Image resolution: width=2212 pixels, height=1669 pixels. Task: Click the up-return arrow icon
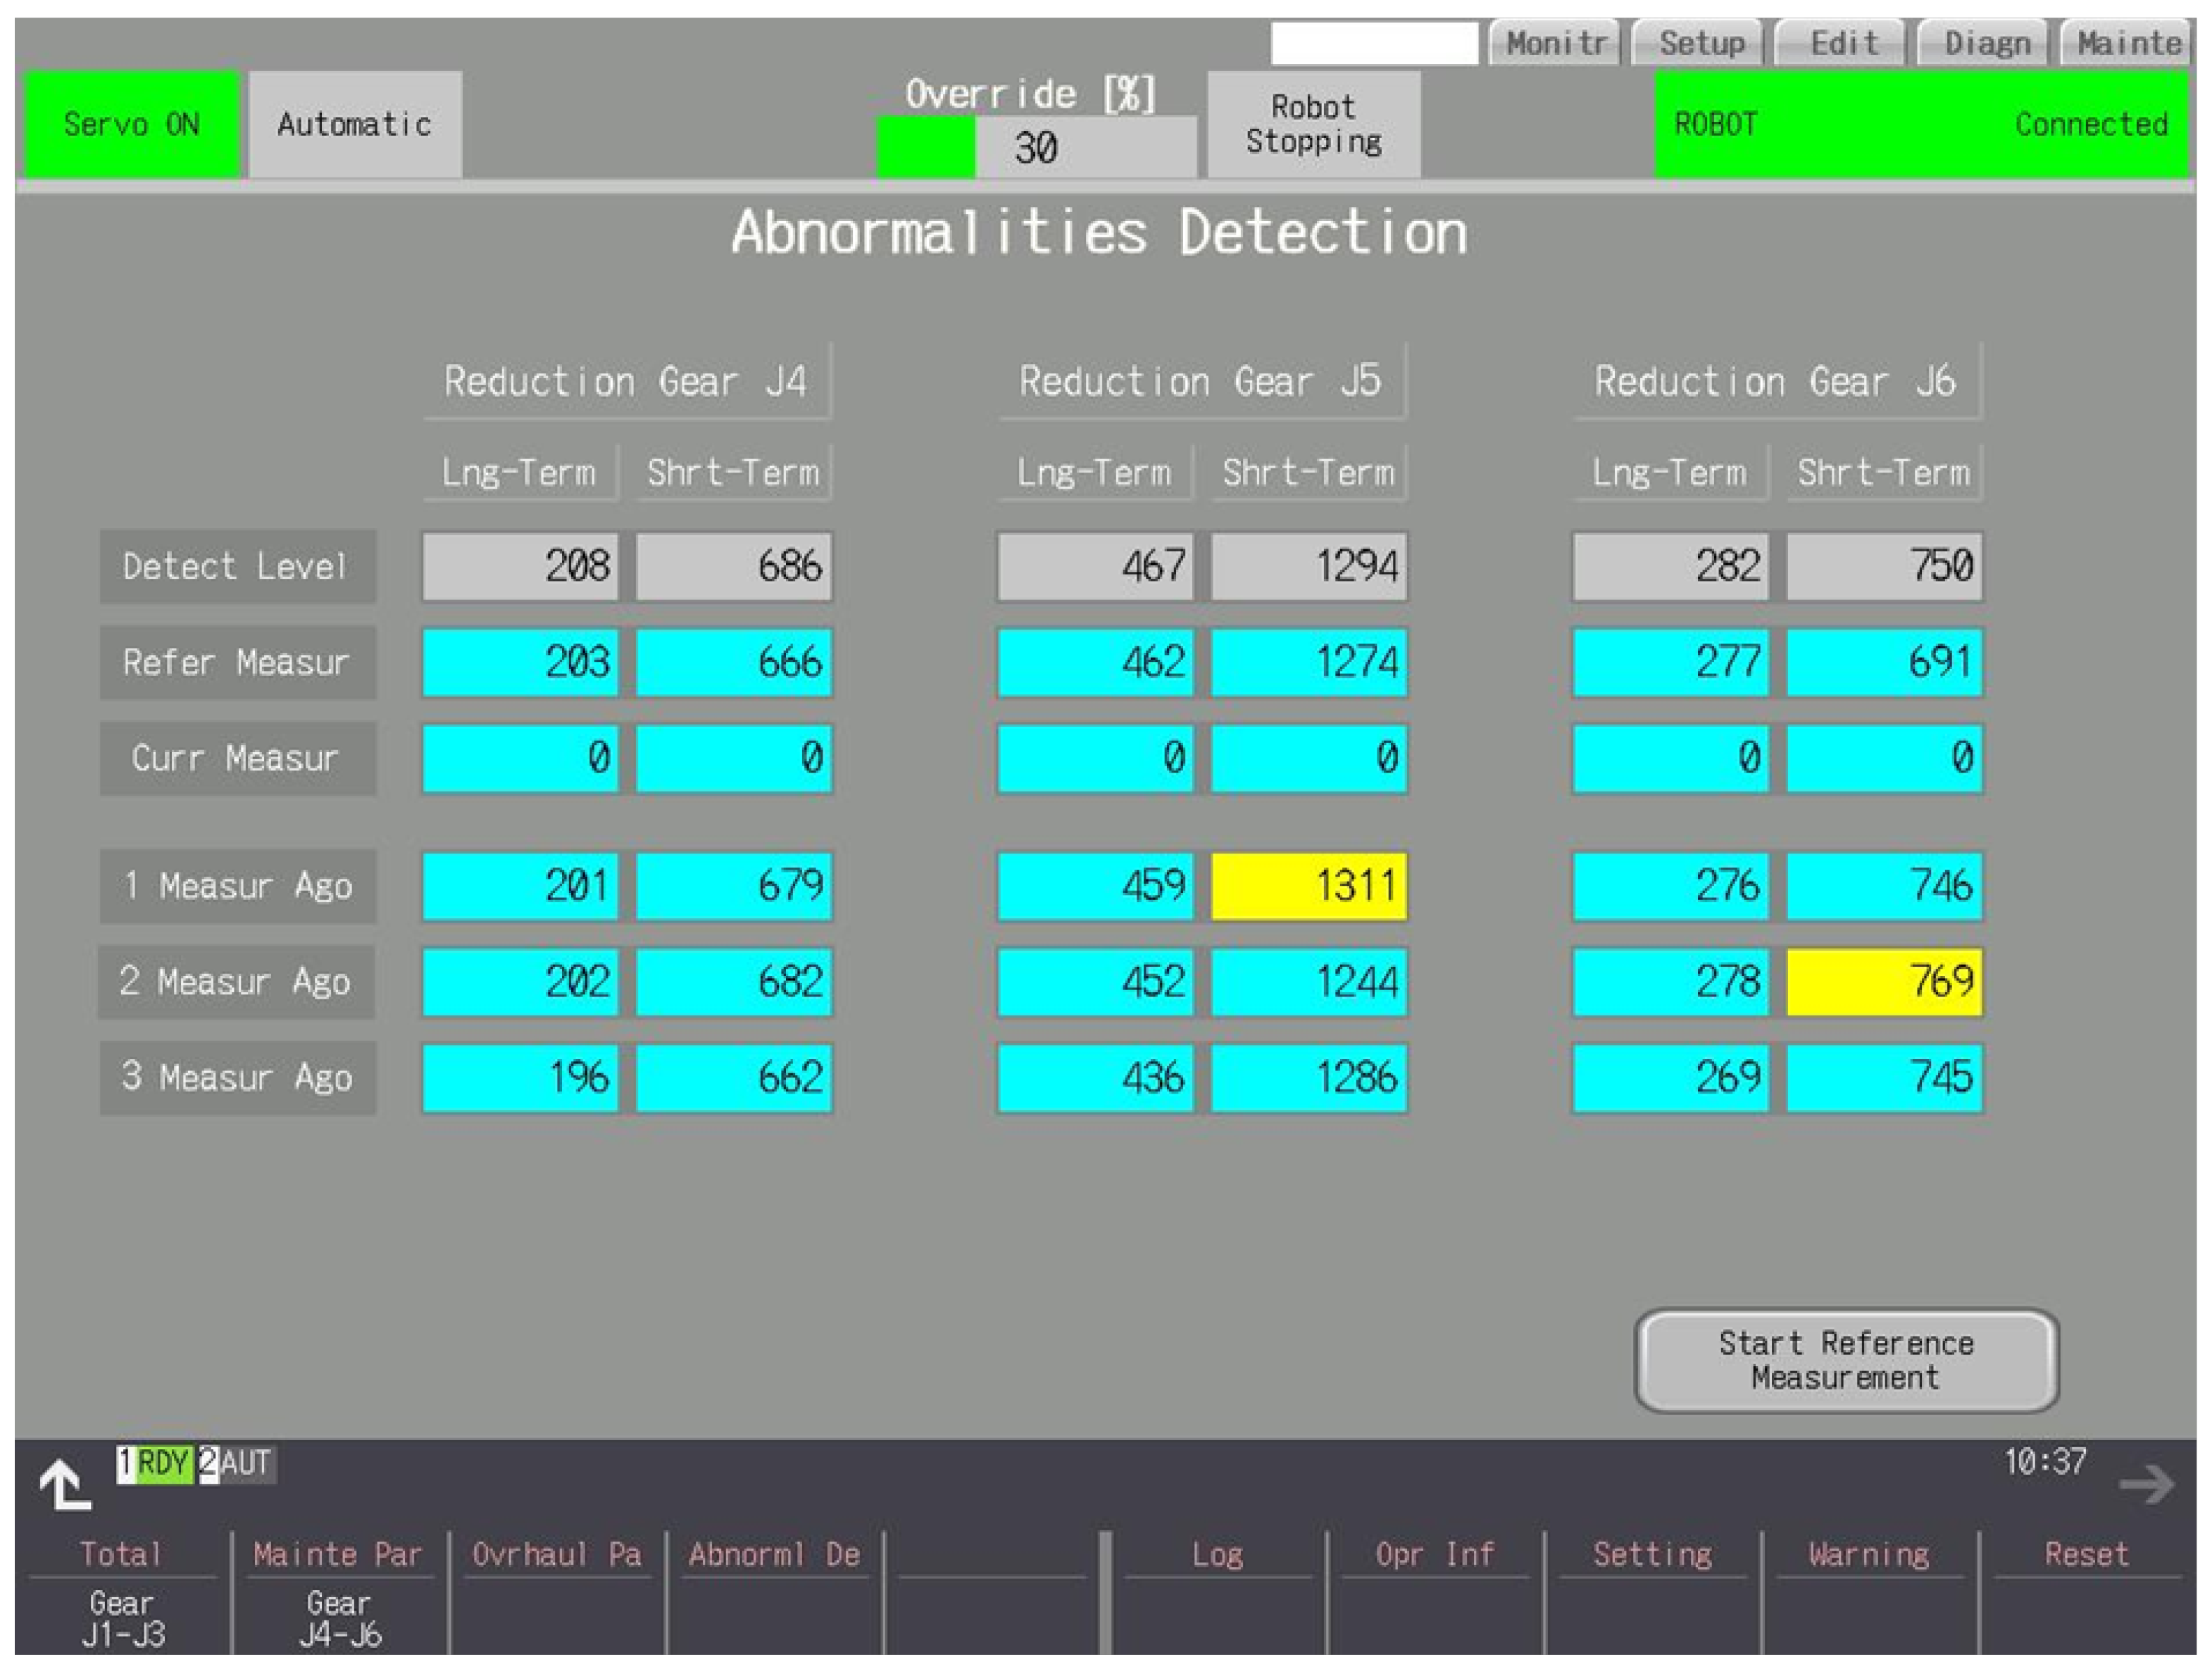(65, 1484)
